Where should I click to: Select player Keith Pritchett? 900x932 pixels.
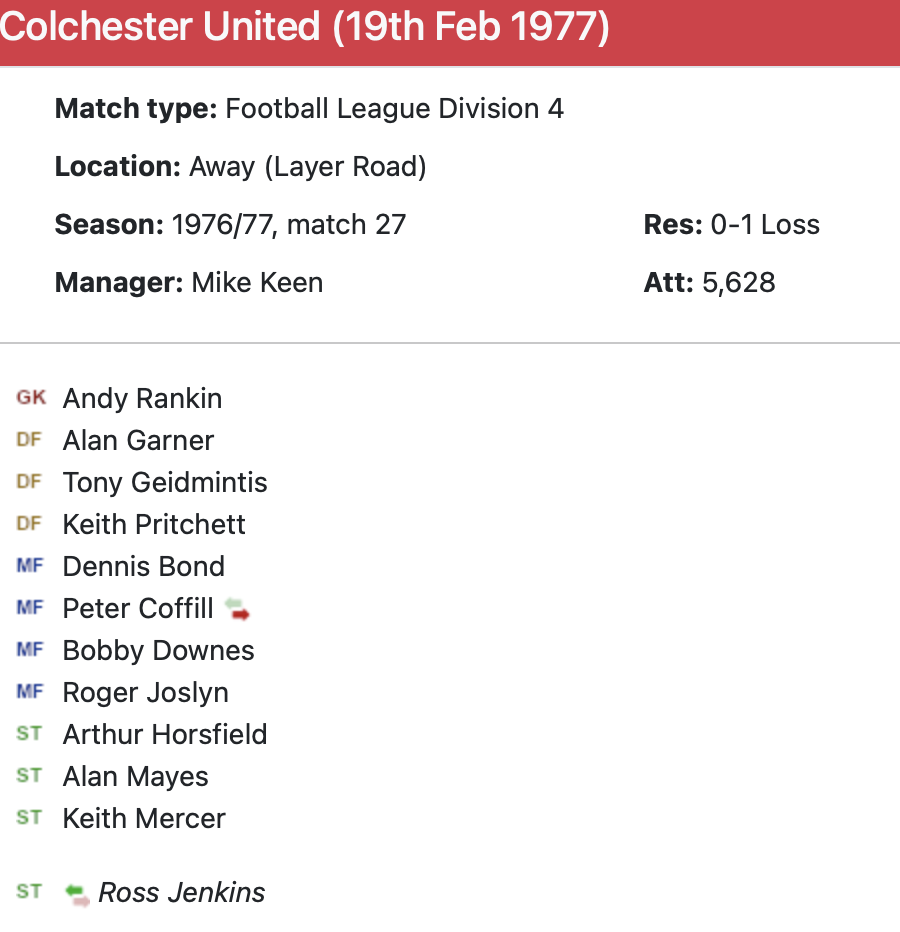[x=154, y=524]
